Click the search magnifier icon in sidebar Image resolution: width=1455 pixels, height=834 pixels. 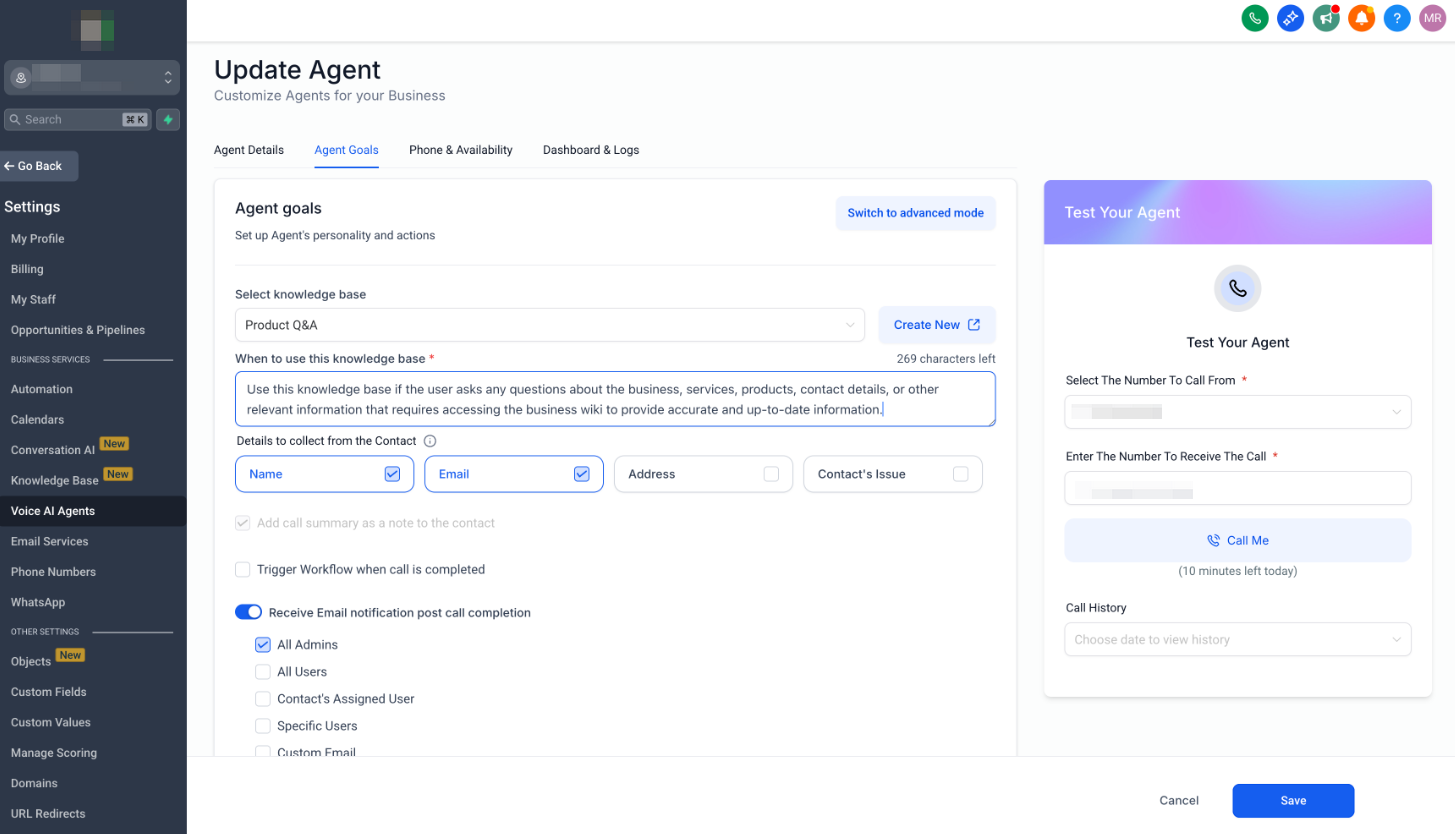(15, 119)
